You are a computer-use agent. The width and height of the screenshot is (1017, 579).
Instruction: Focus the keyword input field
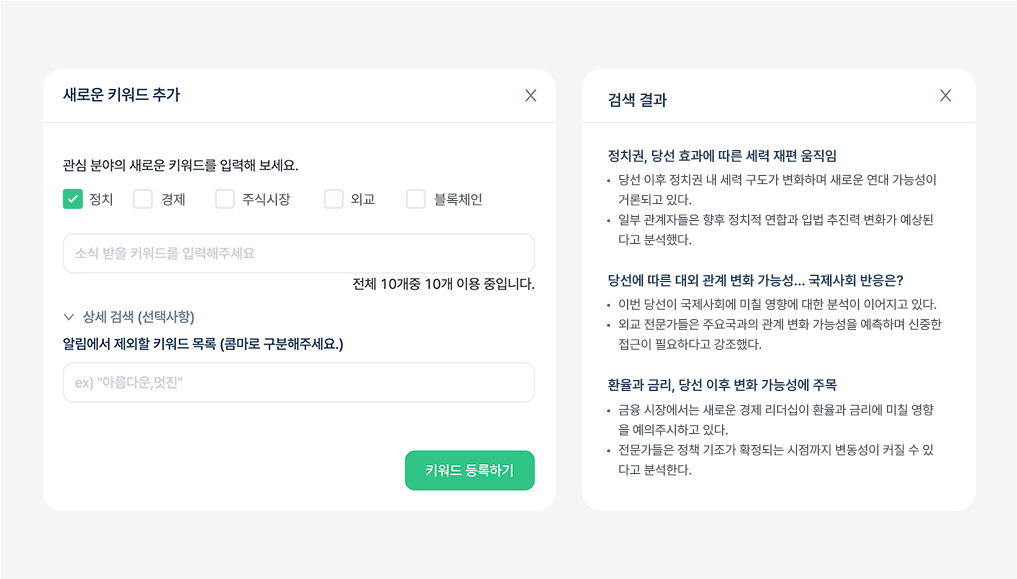coord(298,253)
